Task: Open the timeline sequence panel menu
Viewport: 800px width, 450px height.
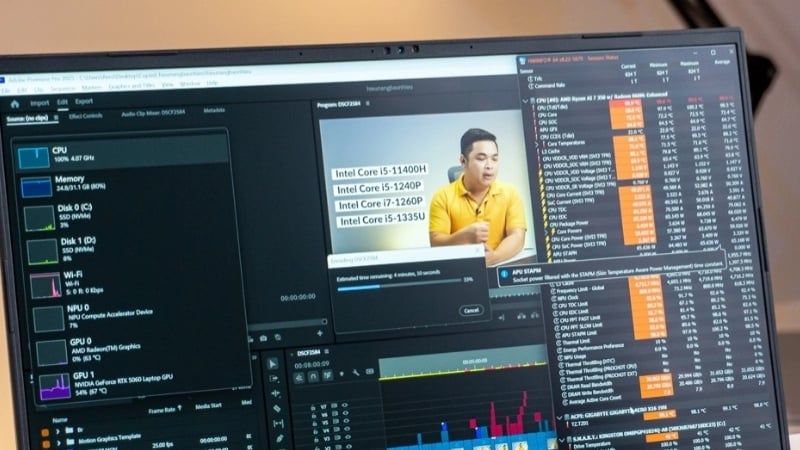Action: coord(327,352)
